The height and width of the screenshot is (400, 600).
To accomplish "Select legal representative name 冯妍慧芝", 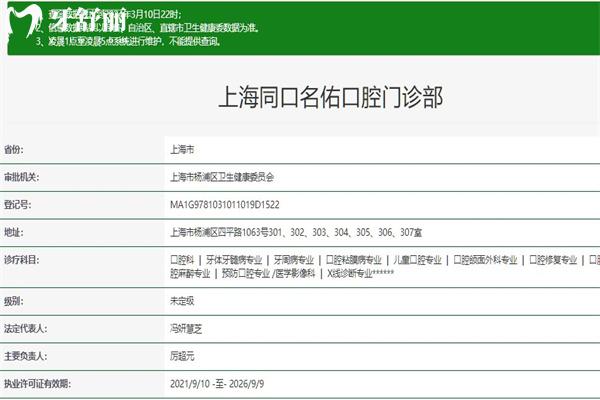I will coord(186,329).
